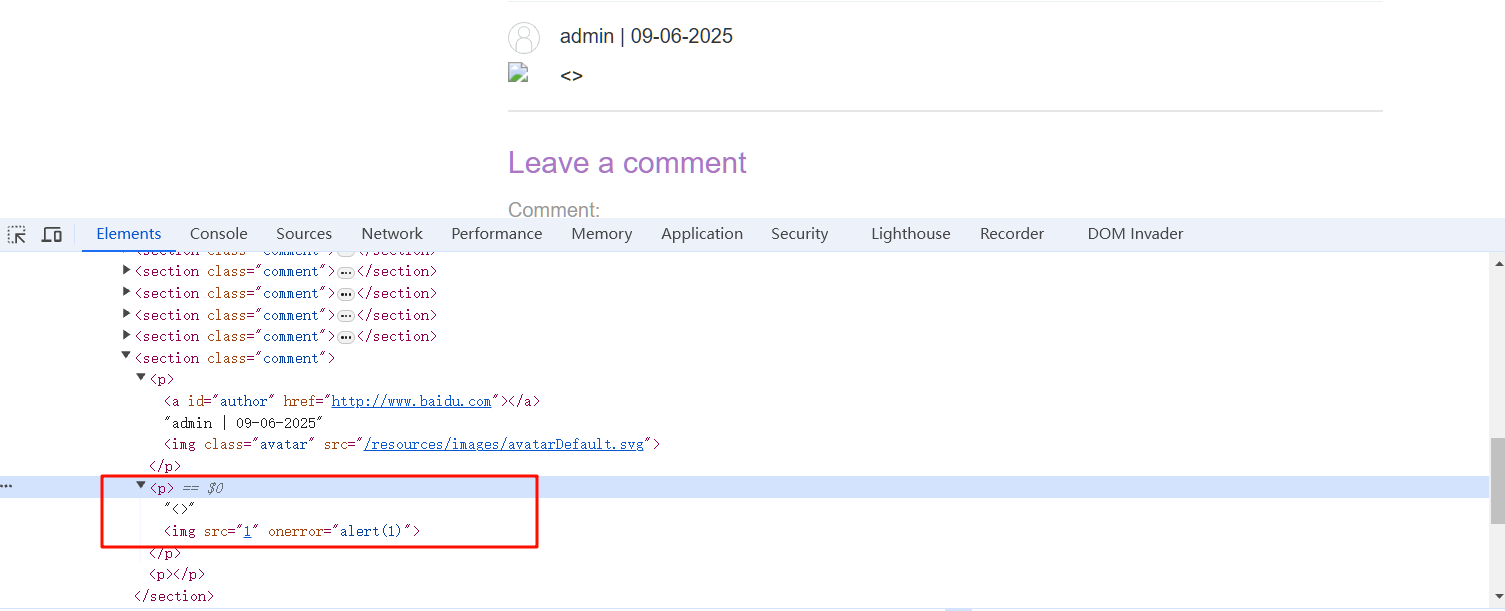Switch to the Network tab
Viewport: 1505px width, 611px height.
pyautogui.click(x=392, y=234)
